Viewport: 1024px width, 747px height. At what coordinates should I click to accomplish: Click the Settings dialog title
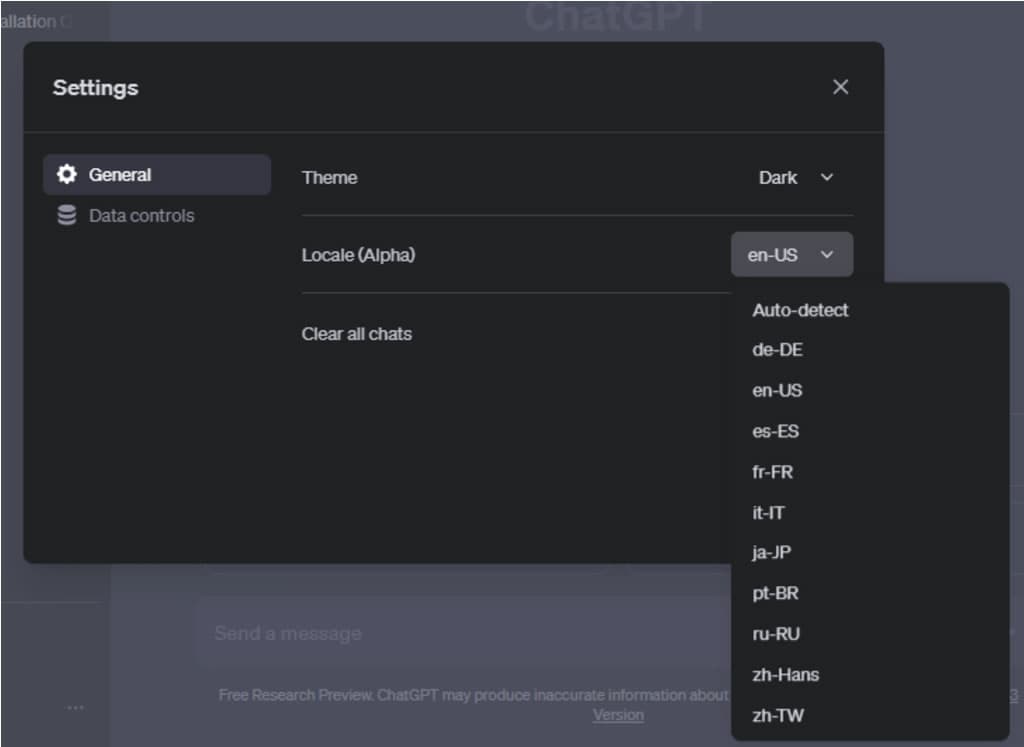(x=95, y=87)
